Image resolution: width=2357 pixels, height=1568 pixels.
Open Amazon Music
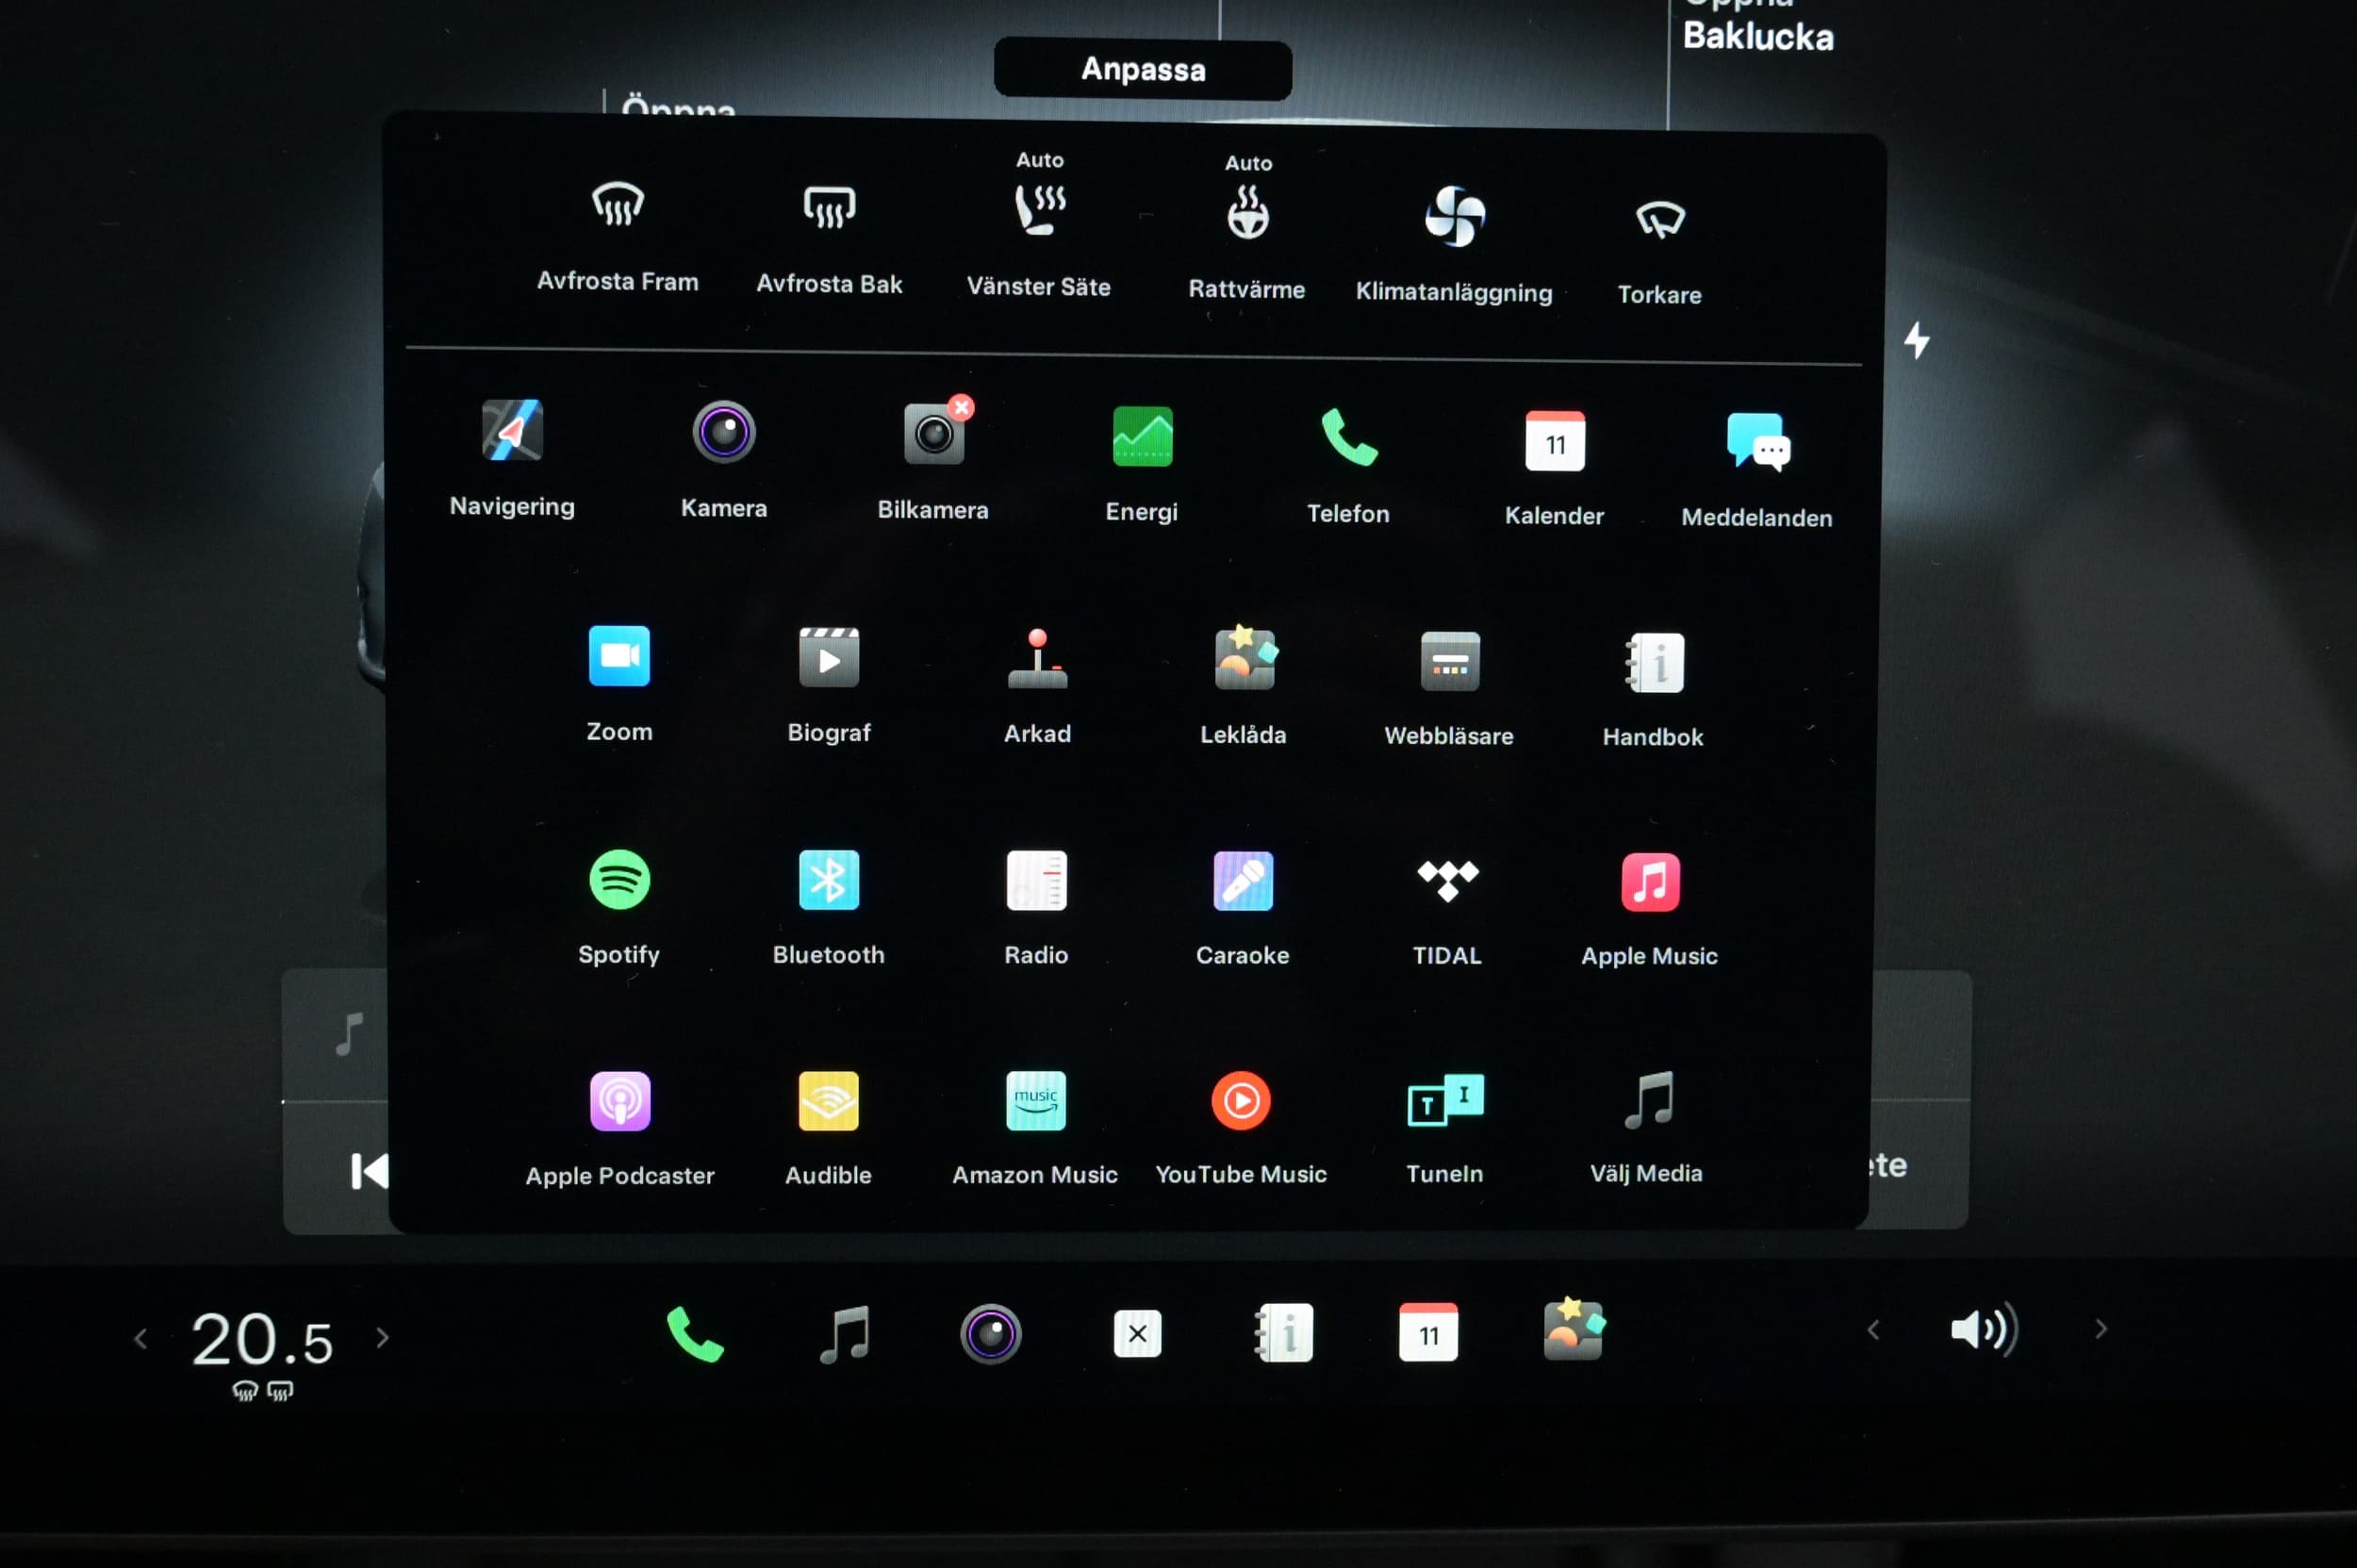[1036, 1100]
